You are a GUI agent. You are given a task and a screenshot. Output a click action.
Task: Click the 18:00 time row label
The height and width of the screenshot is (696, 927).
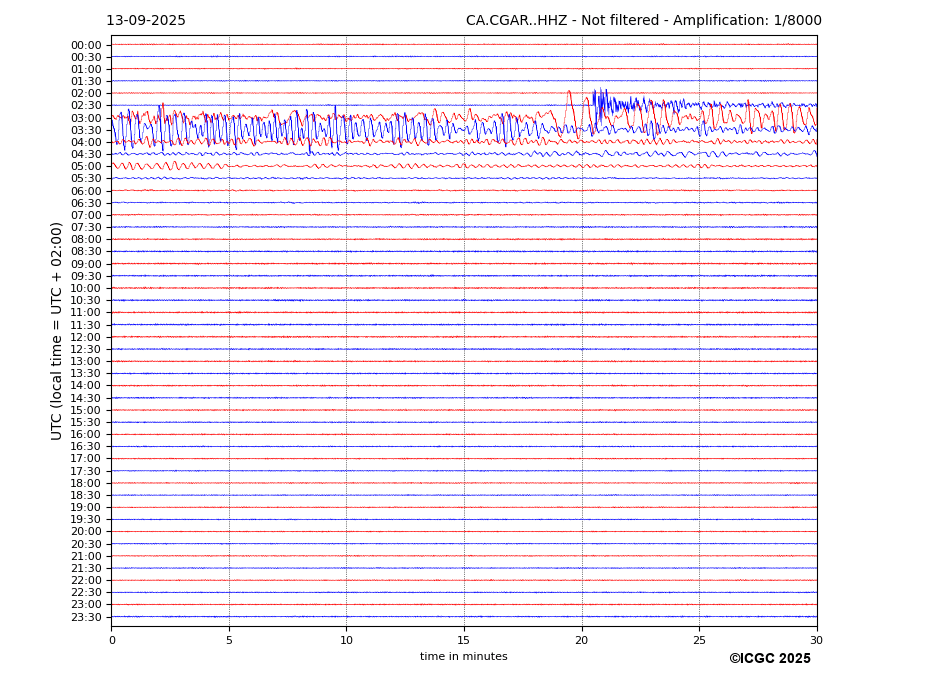[86, 484]
